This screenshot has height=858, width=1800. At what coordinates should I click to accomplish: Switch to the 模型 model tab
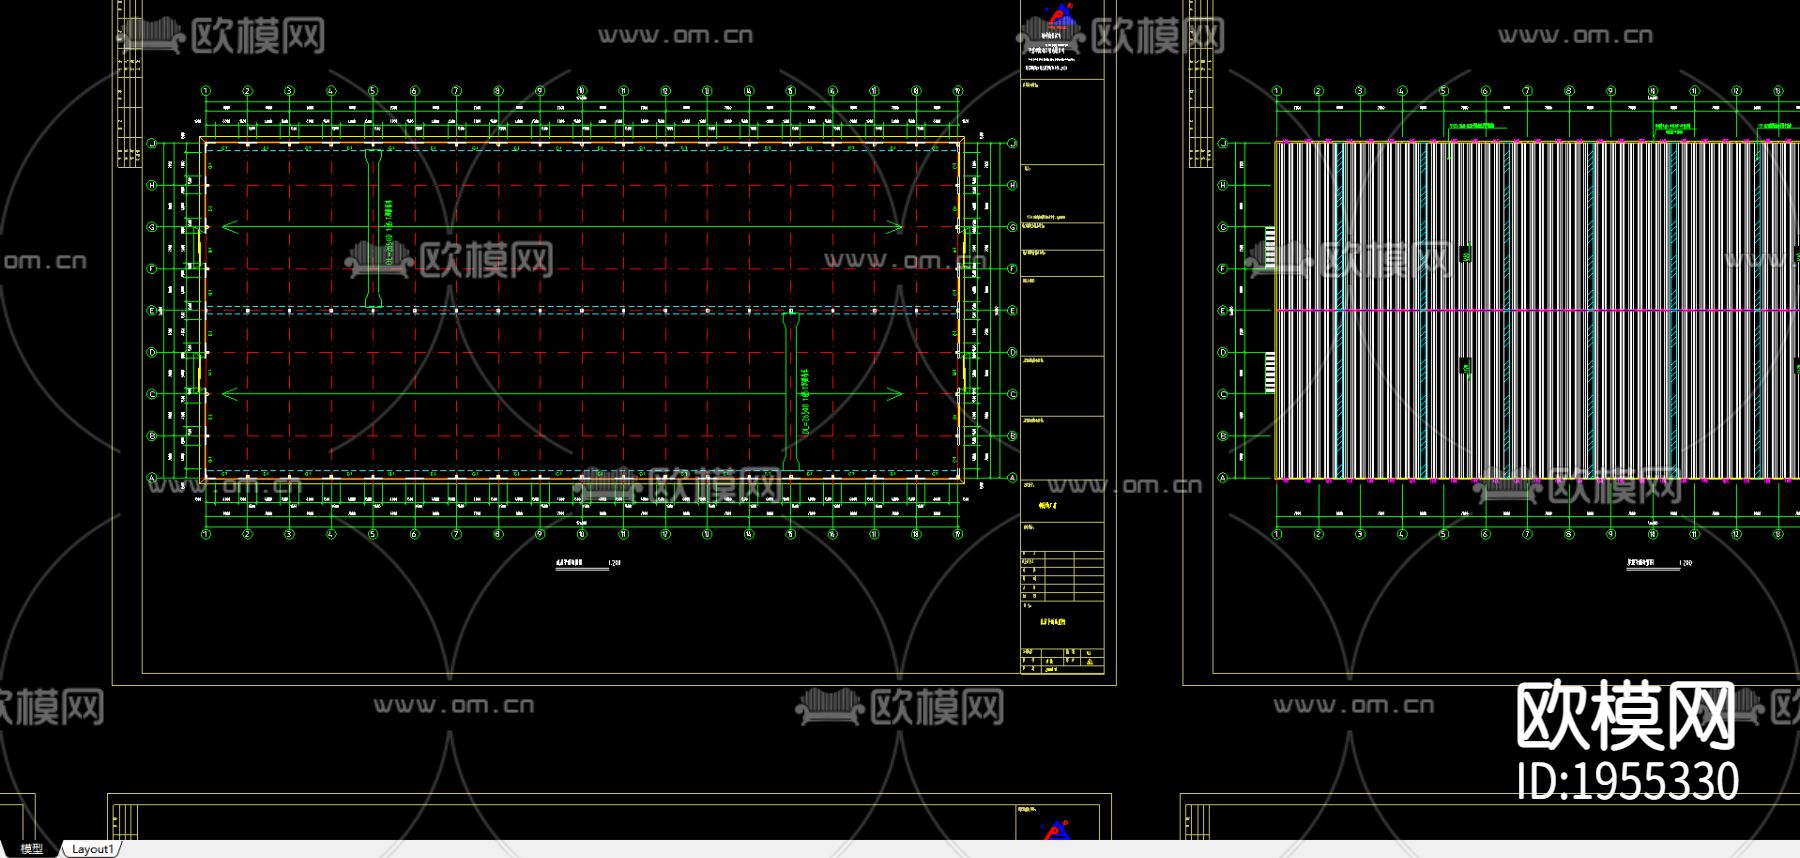coord(32,848)
